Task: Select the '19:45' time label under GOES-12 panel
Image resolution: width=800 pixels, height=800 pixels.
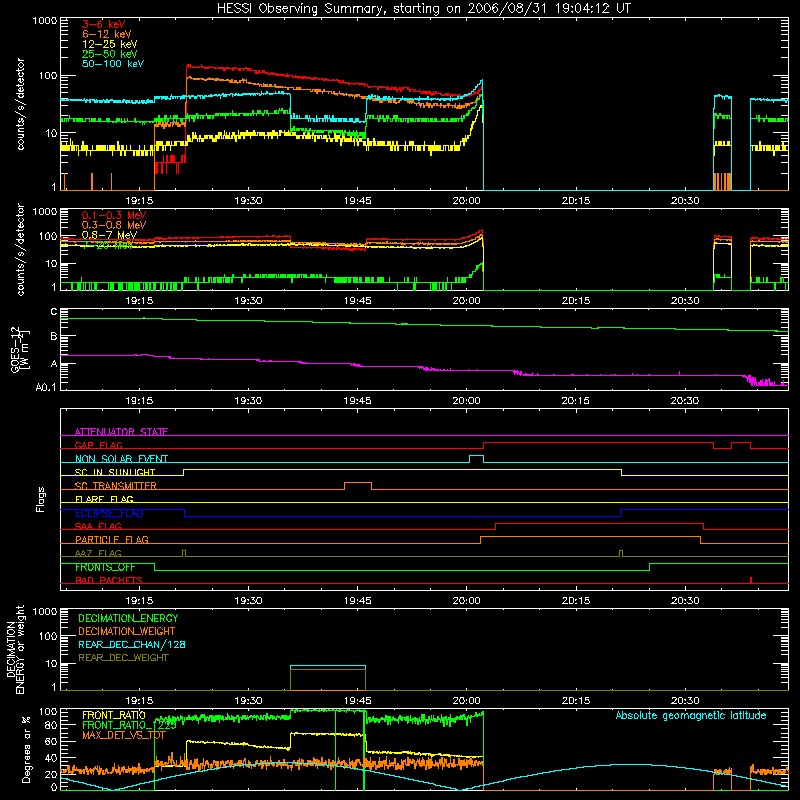Action: 357,400
